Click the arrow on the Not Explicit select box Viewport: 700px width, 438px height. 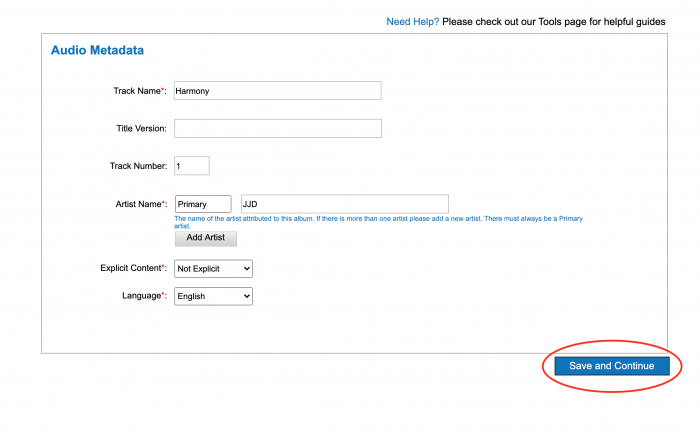(x=247, y=269)
